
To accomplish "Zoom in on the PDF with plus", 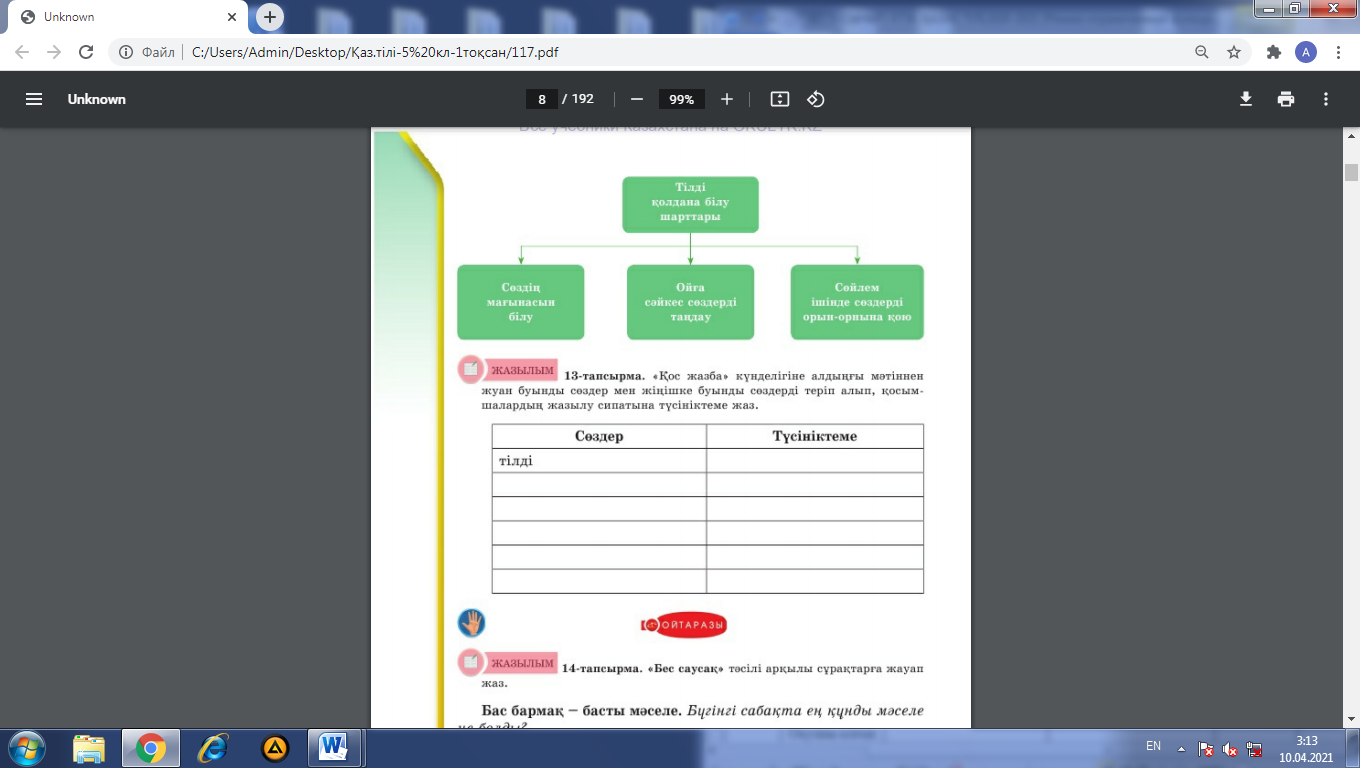I will pos(727,99).
